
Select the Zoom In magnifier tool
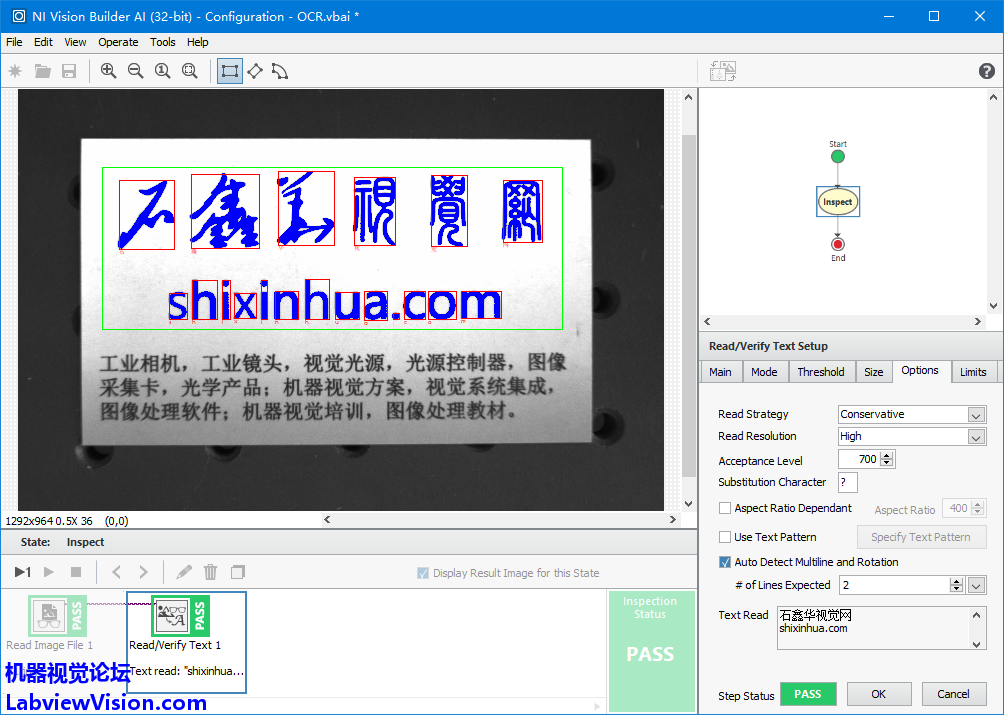point(109,71)
